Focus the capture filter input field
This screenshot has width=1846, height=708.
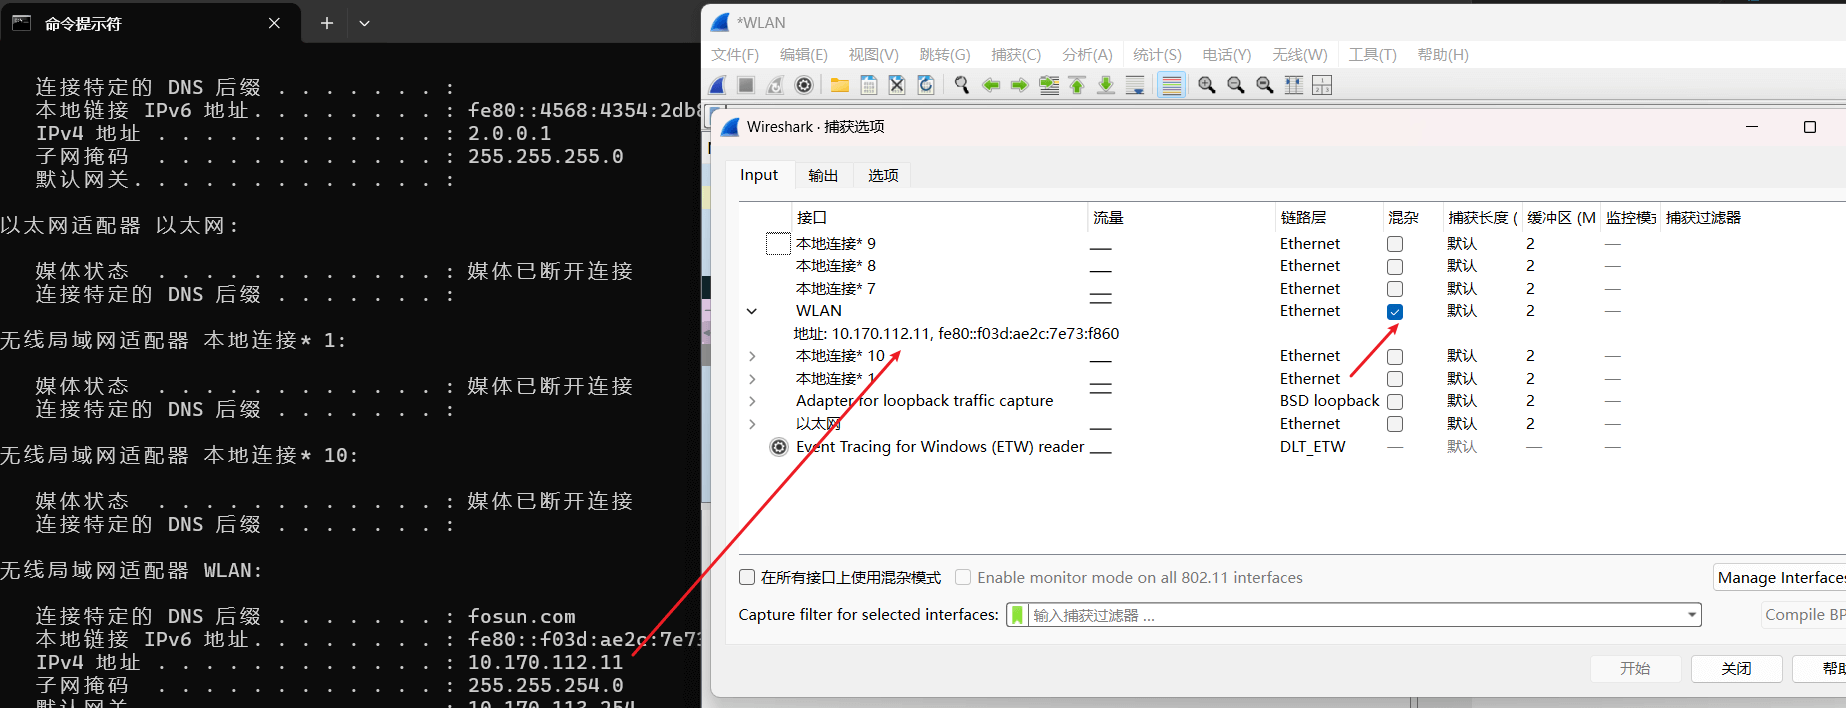1355,615
